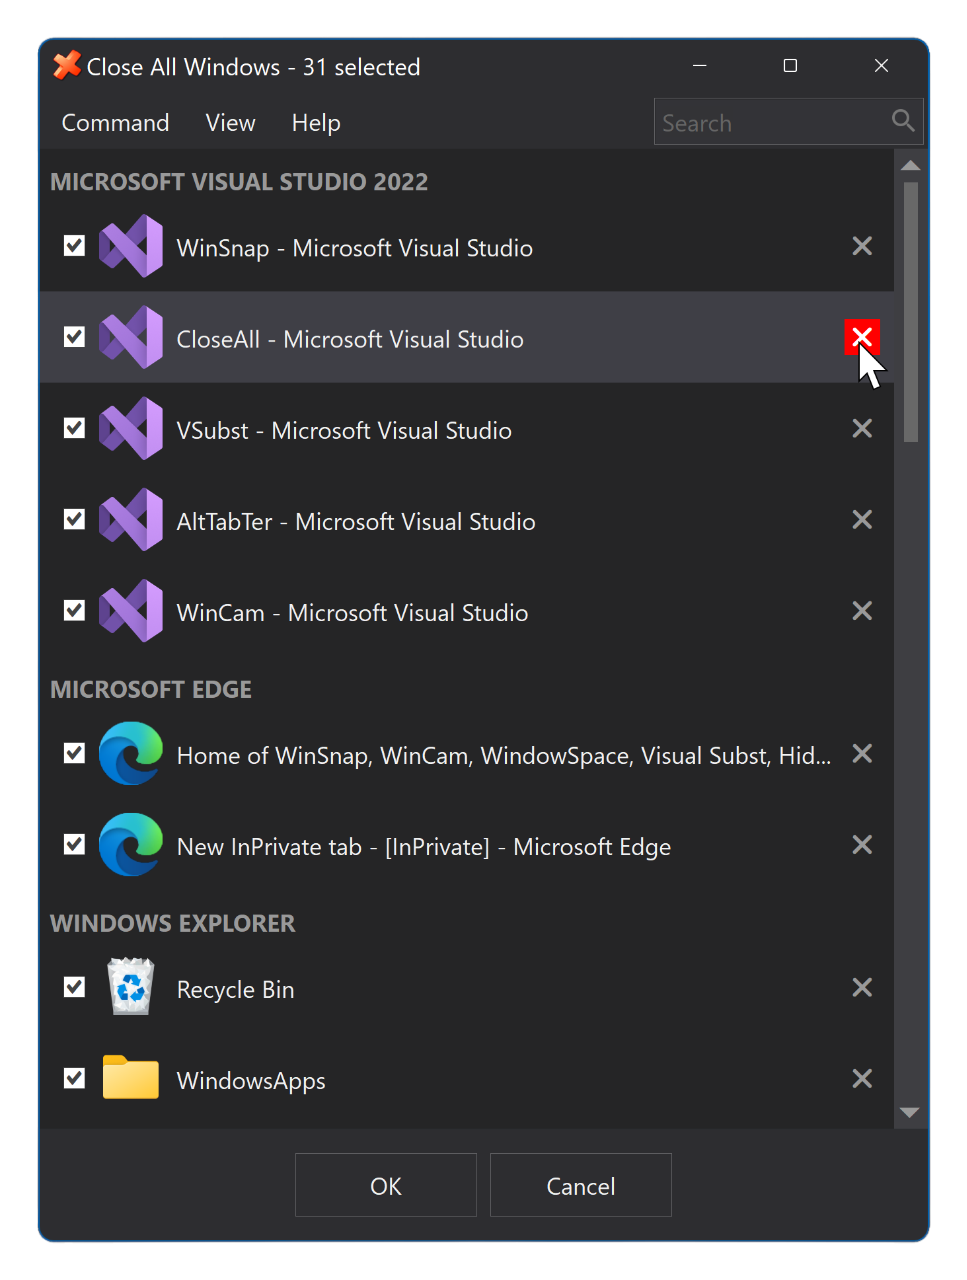Close the CloseAll Visual Studio window with red X
967x1280 pixels.
tap(861, 338)
